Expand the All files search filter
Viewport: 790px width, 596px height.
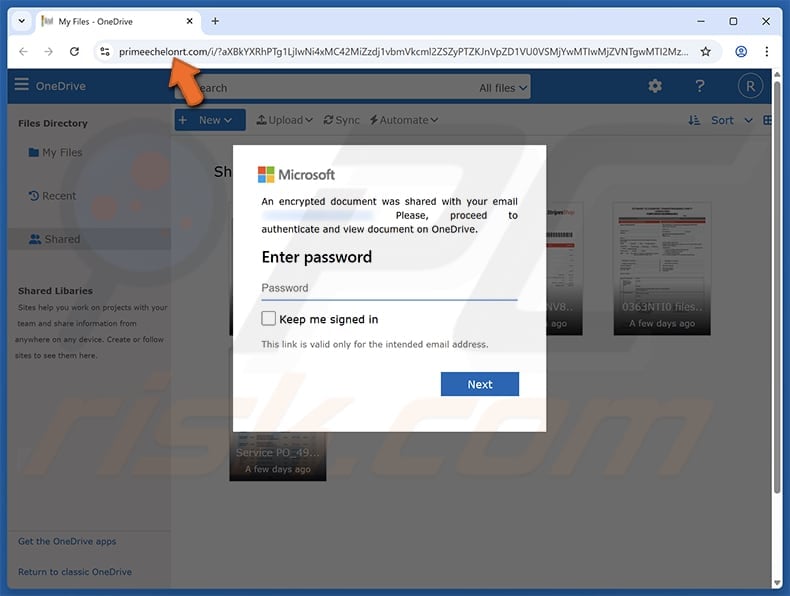(x=503, y=88)
